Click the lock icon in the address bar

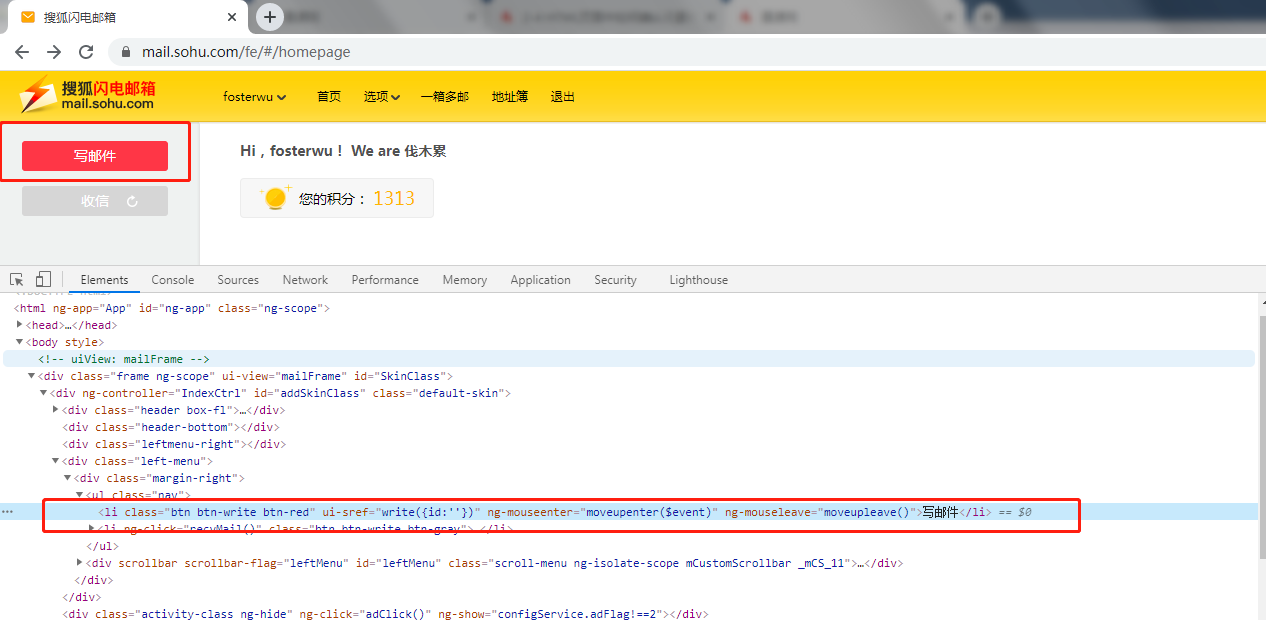126,52
